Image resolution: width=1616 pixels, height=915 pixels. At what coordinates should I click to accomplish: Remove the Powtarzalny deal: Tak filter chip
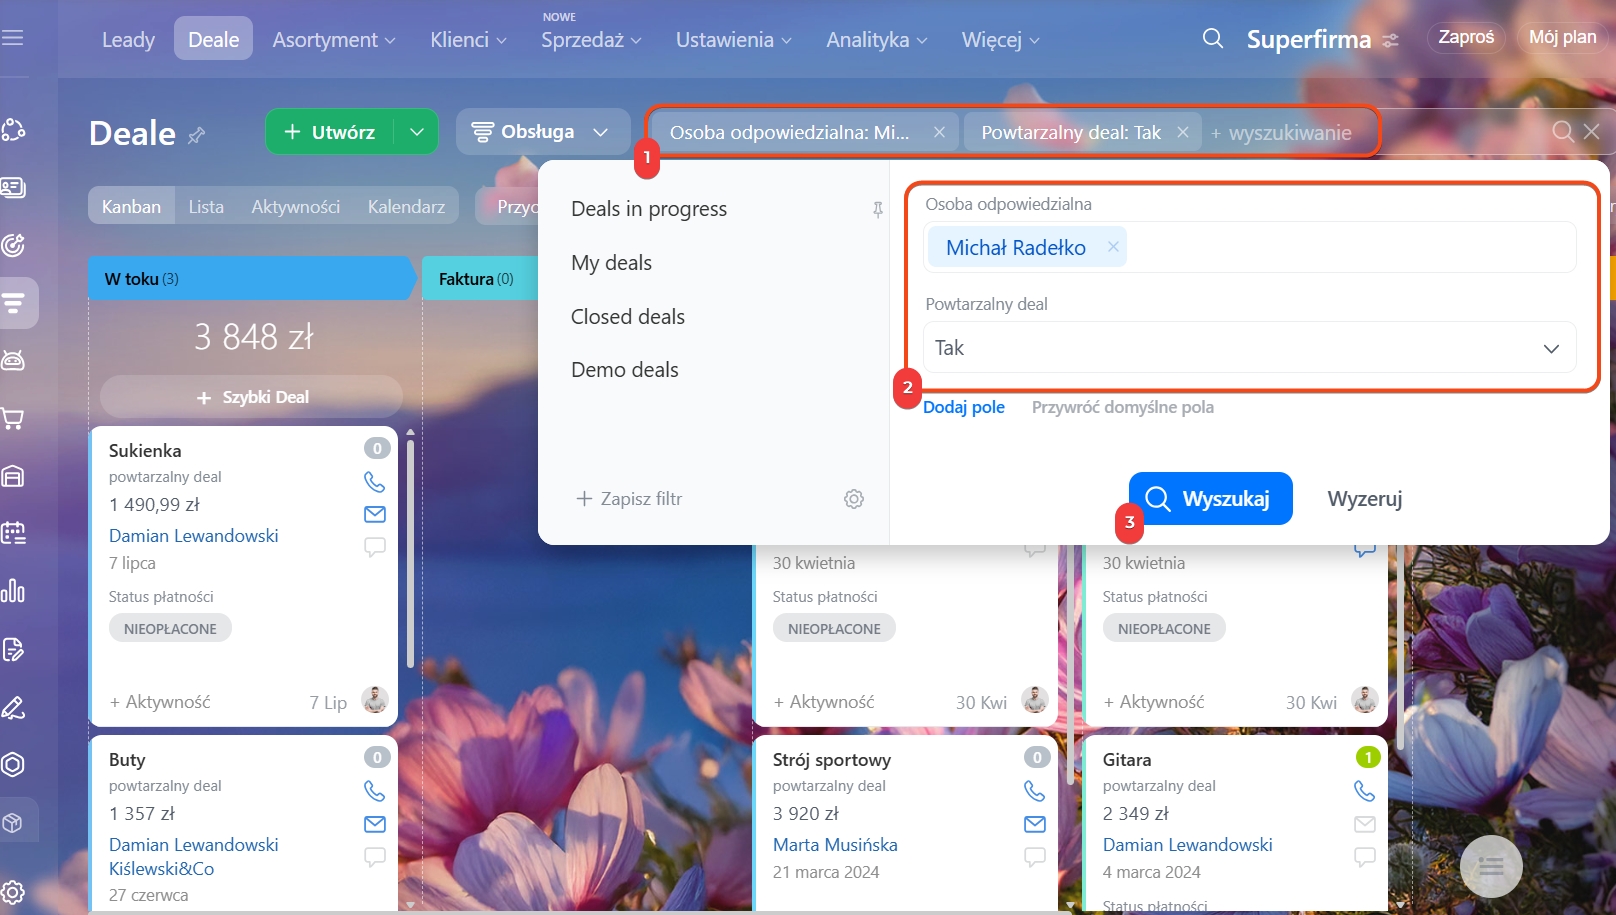(x=1183, y=132)
